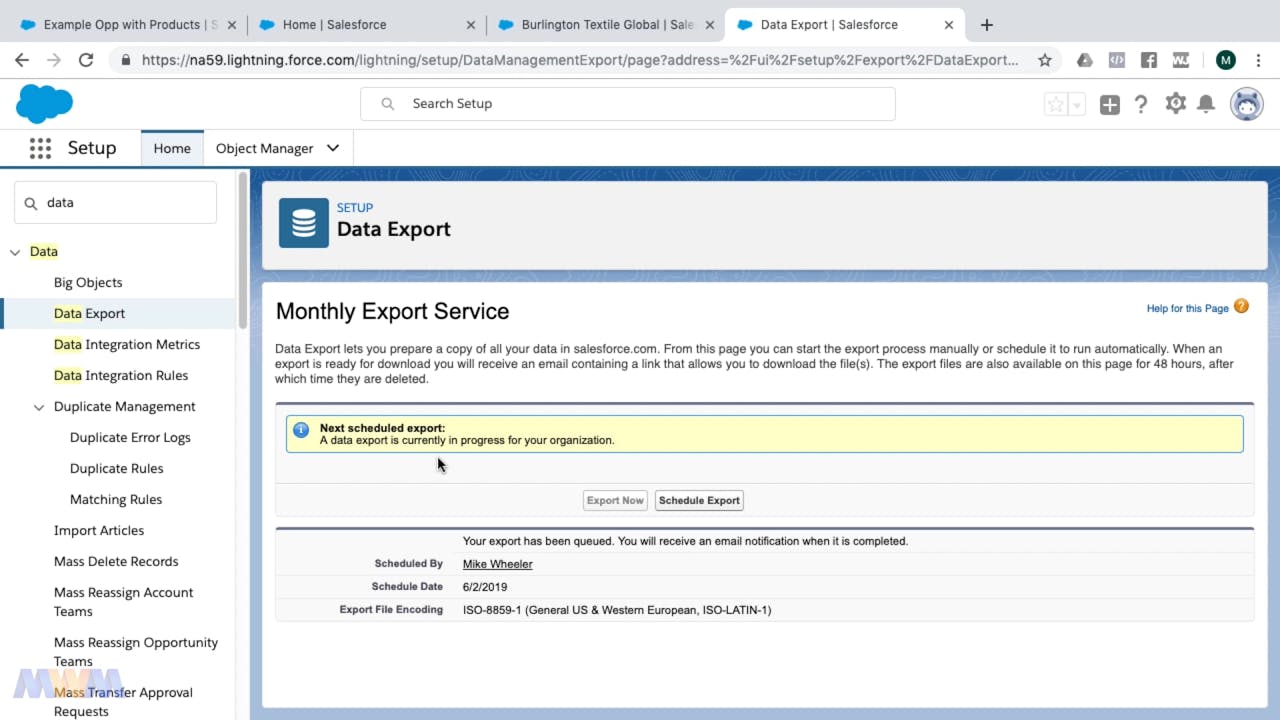
Task: Collapse the Data tree section
Action: coord(15,252)
